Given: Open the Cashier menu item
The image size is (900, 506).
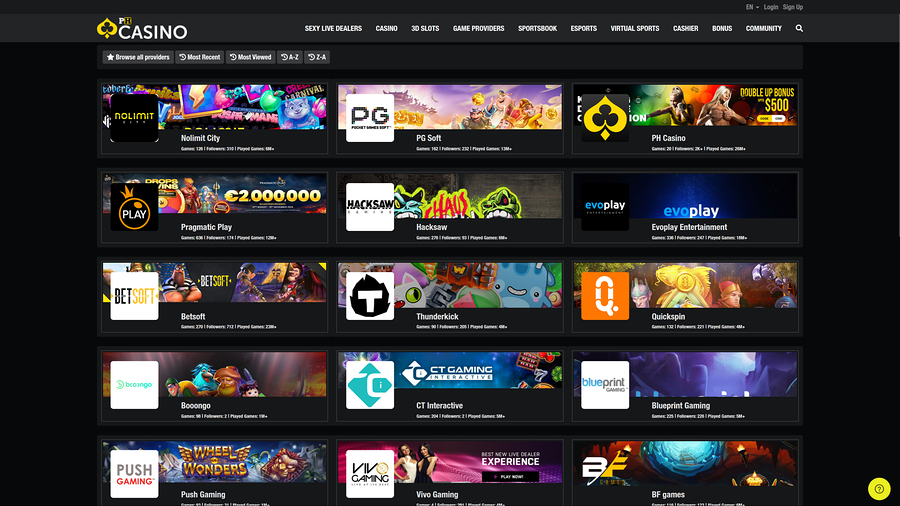Looking at the screenshot, I should click(x=685, y=28).
